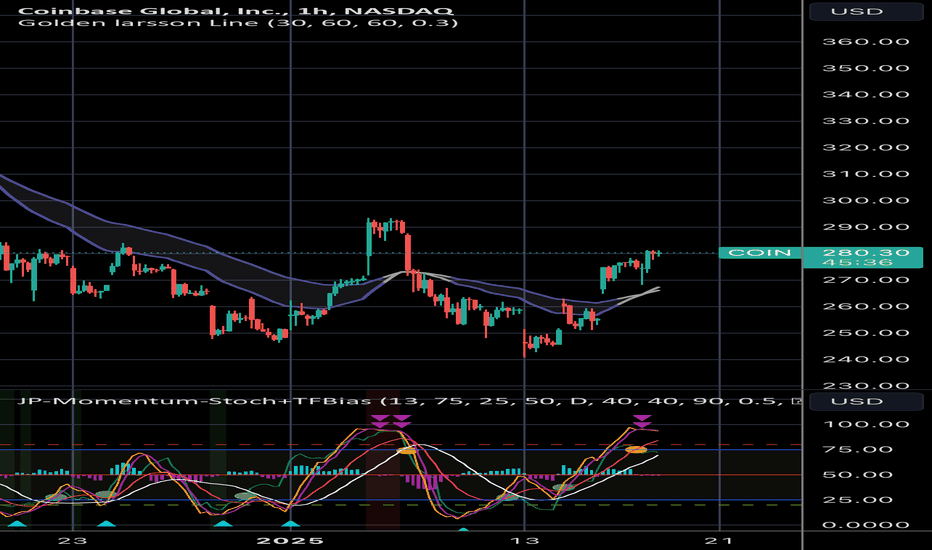Click the 50.00 oscillator scale label
The image size is (932, 550).
tap(865, 475)
